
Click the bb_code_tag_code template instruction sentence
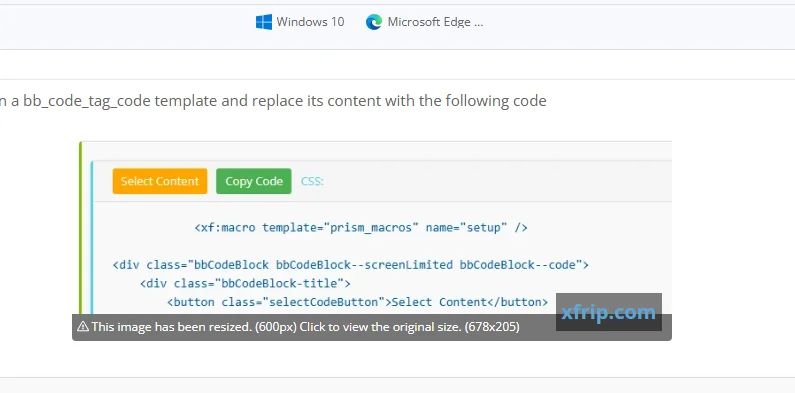click(273, 101)
